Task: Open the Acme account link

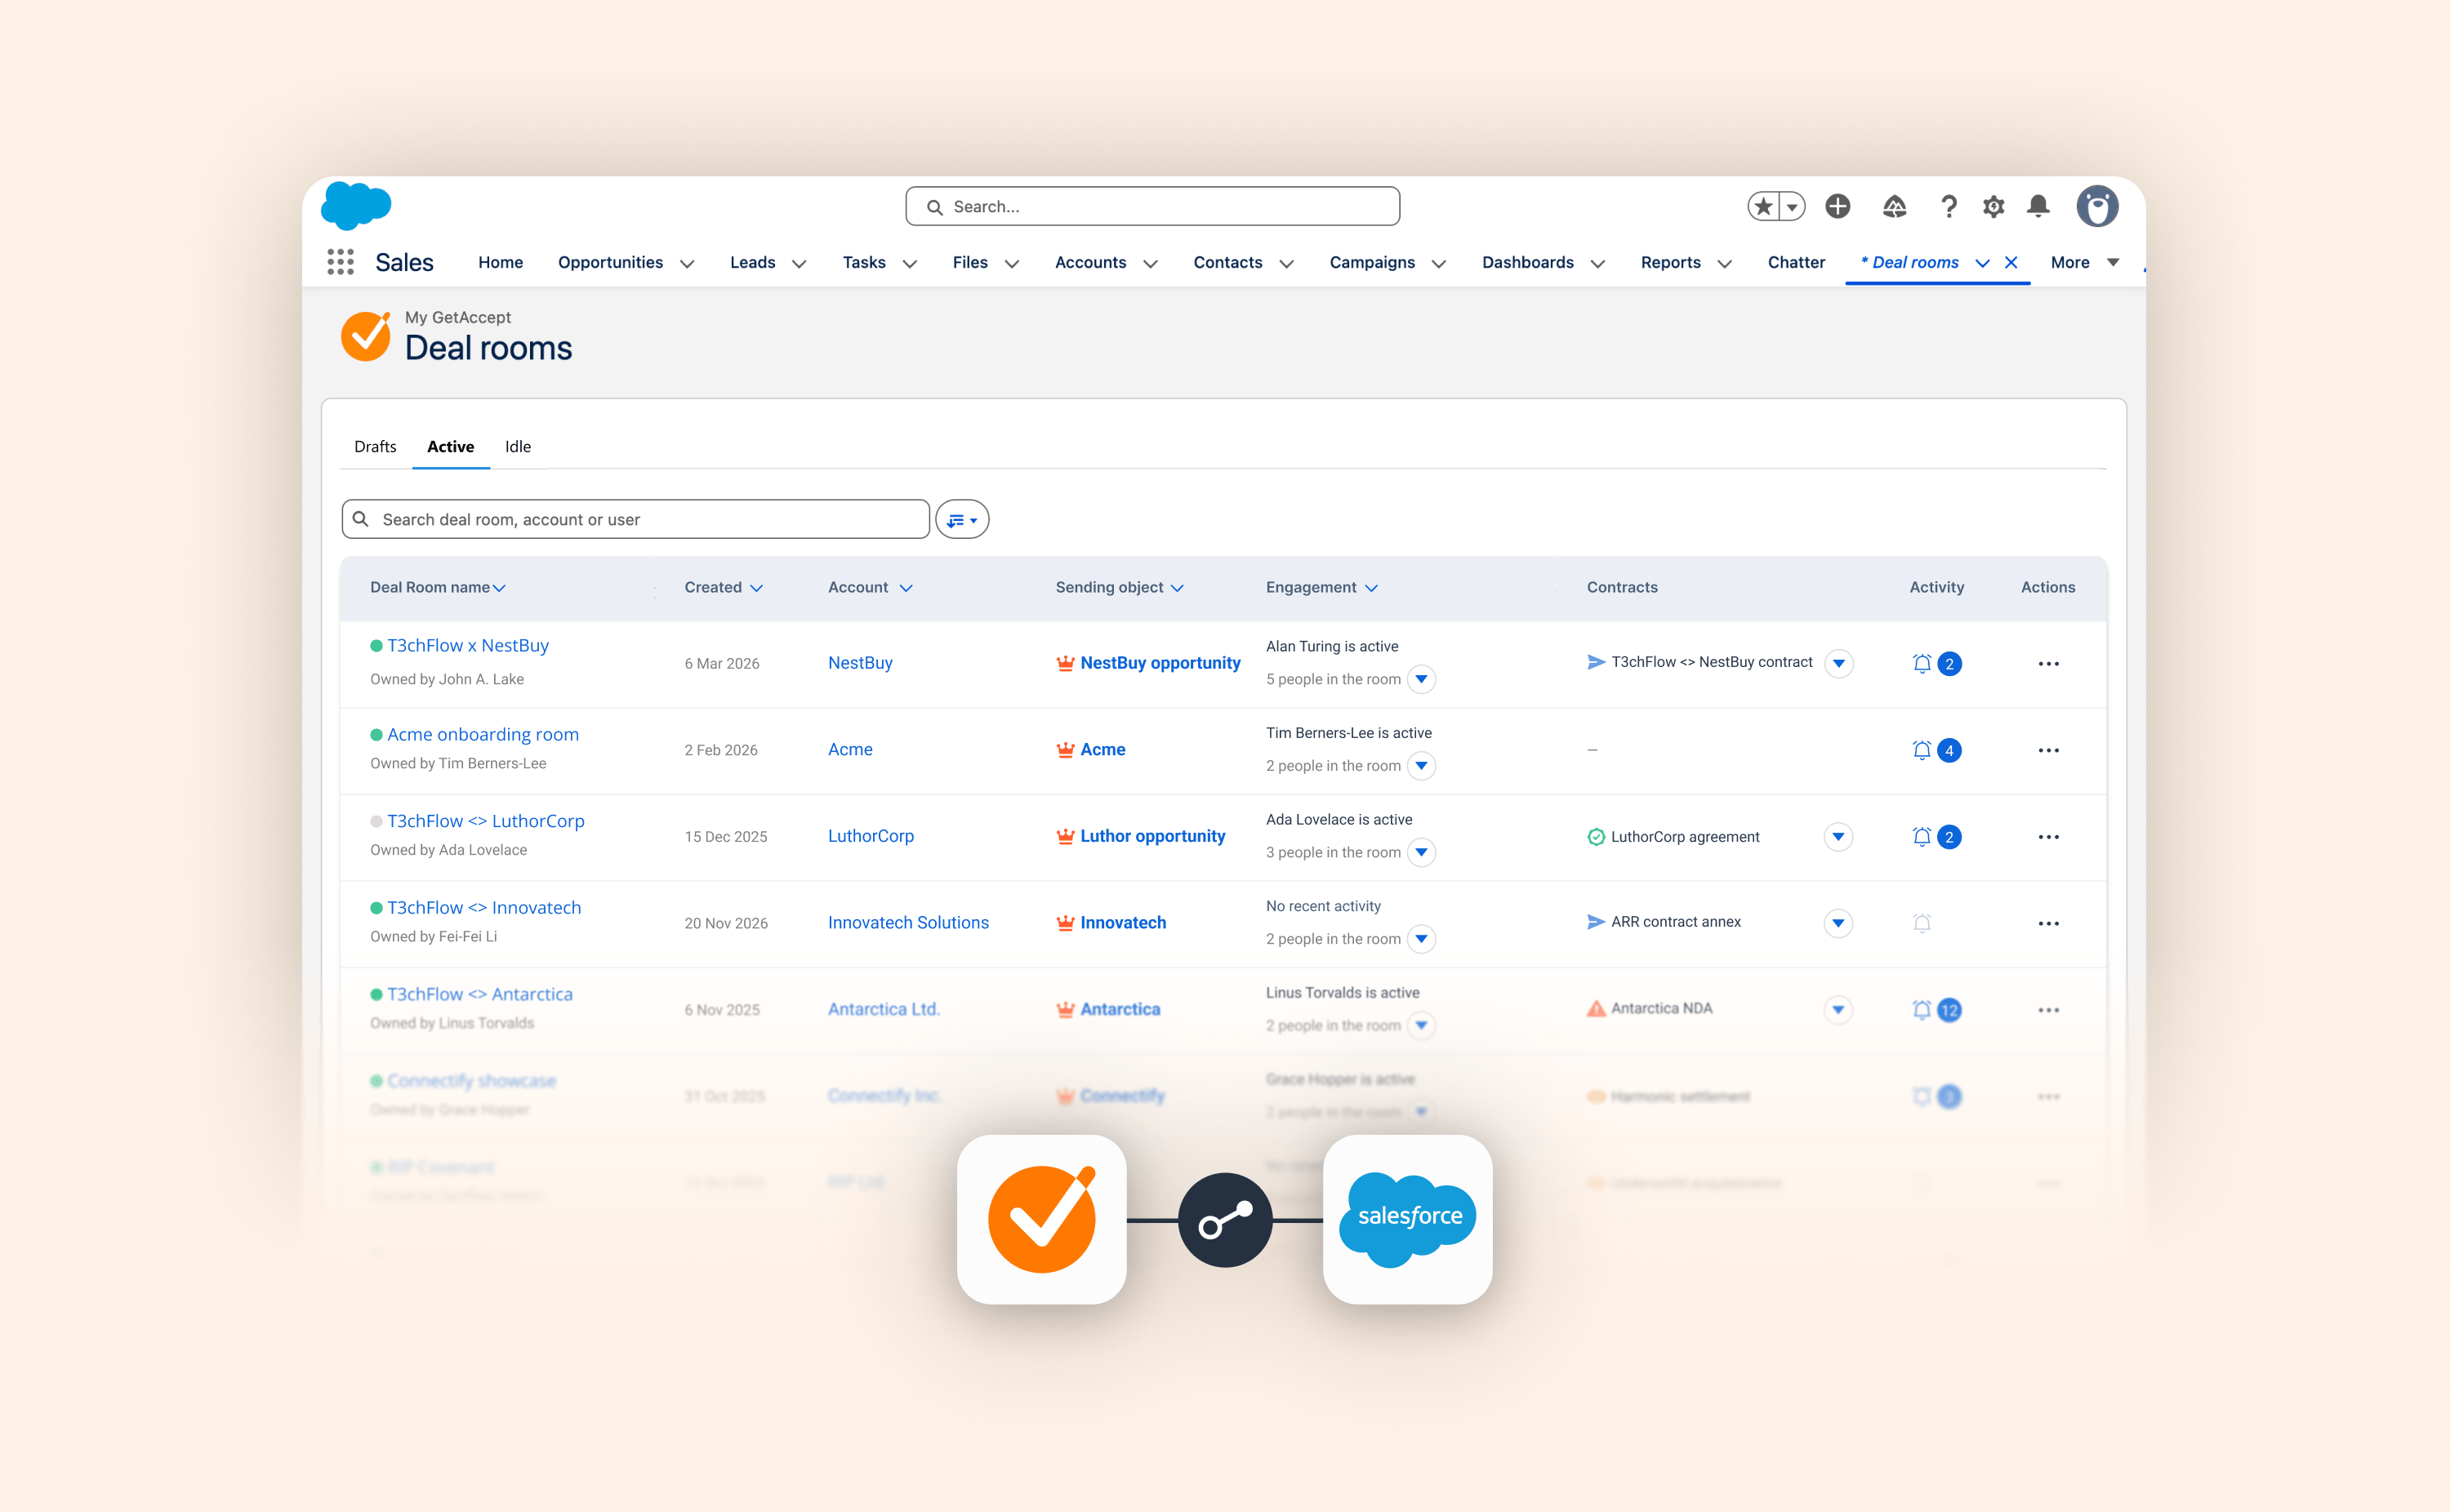Action: [x=849, y=749]
